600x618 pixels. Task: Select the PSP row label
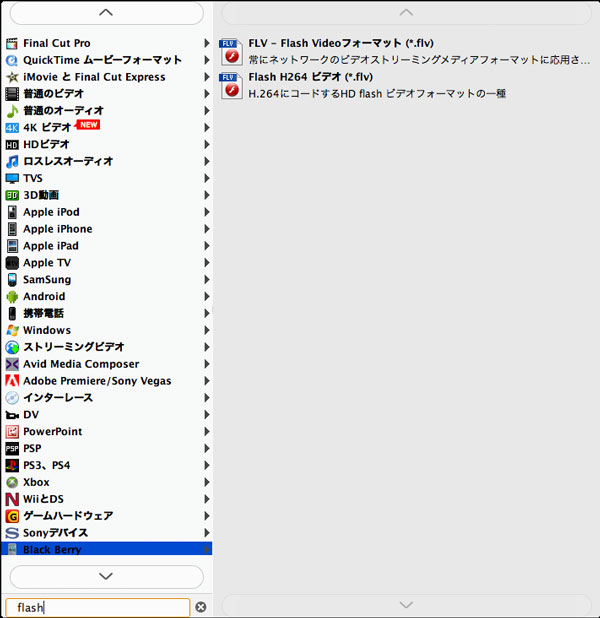click(32, 449)
